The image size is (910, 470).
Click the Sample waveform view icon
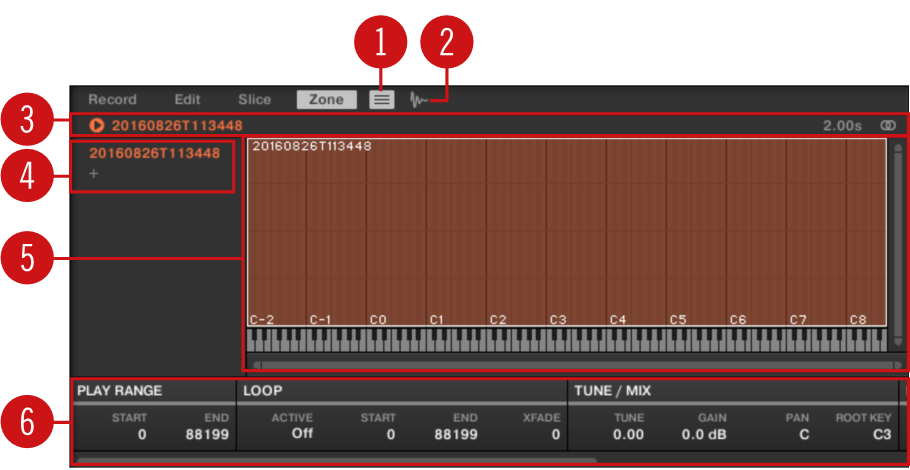(419, 100)
